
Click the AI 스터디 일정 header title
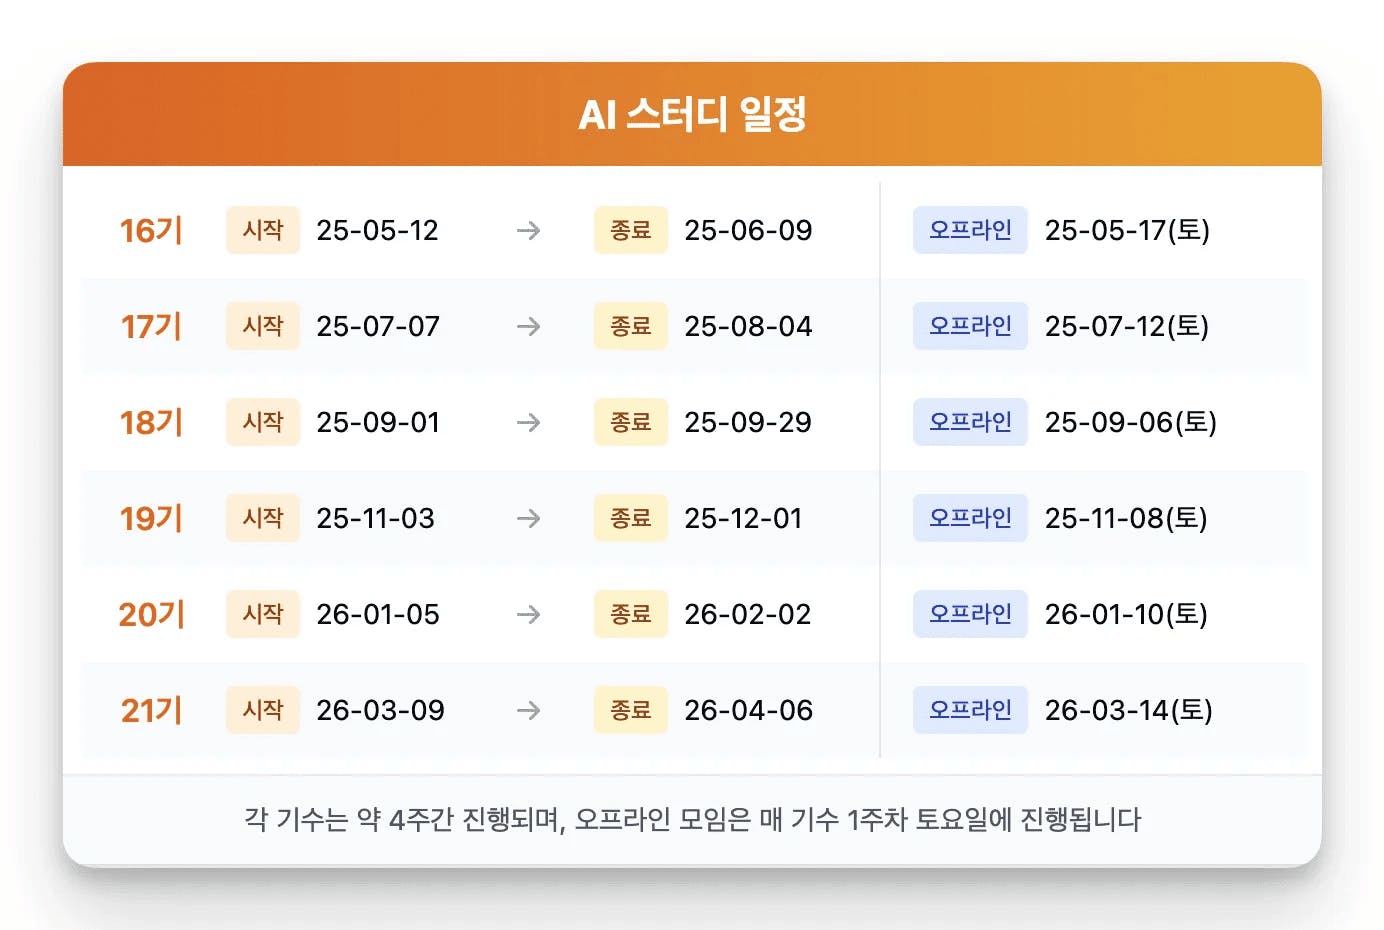pyautogui.click(x=692, y=115)
